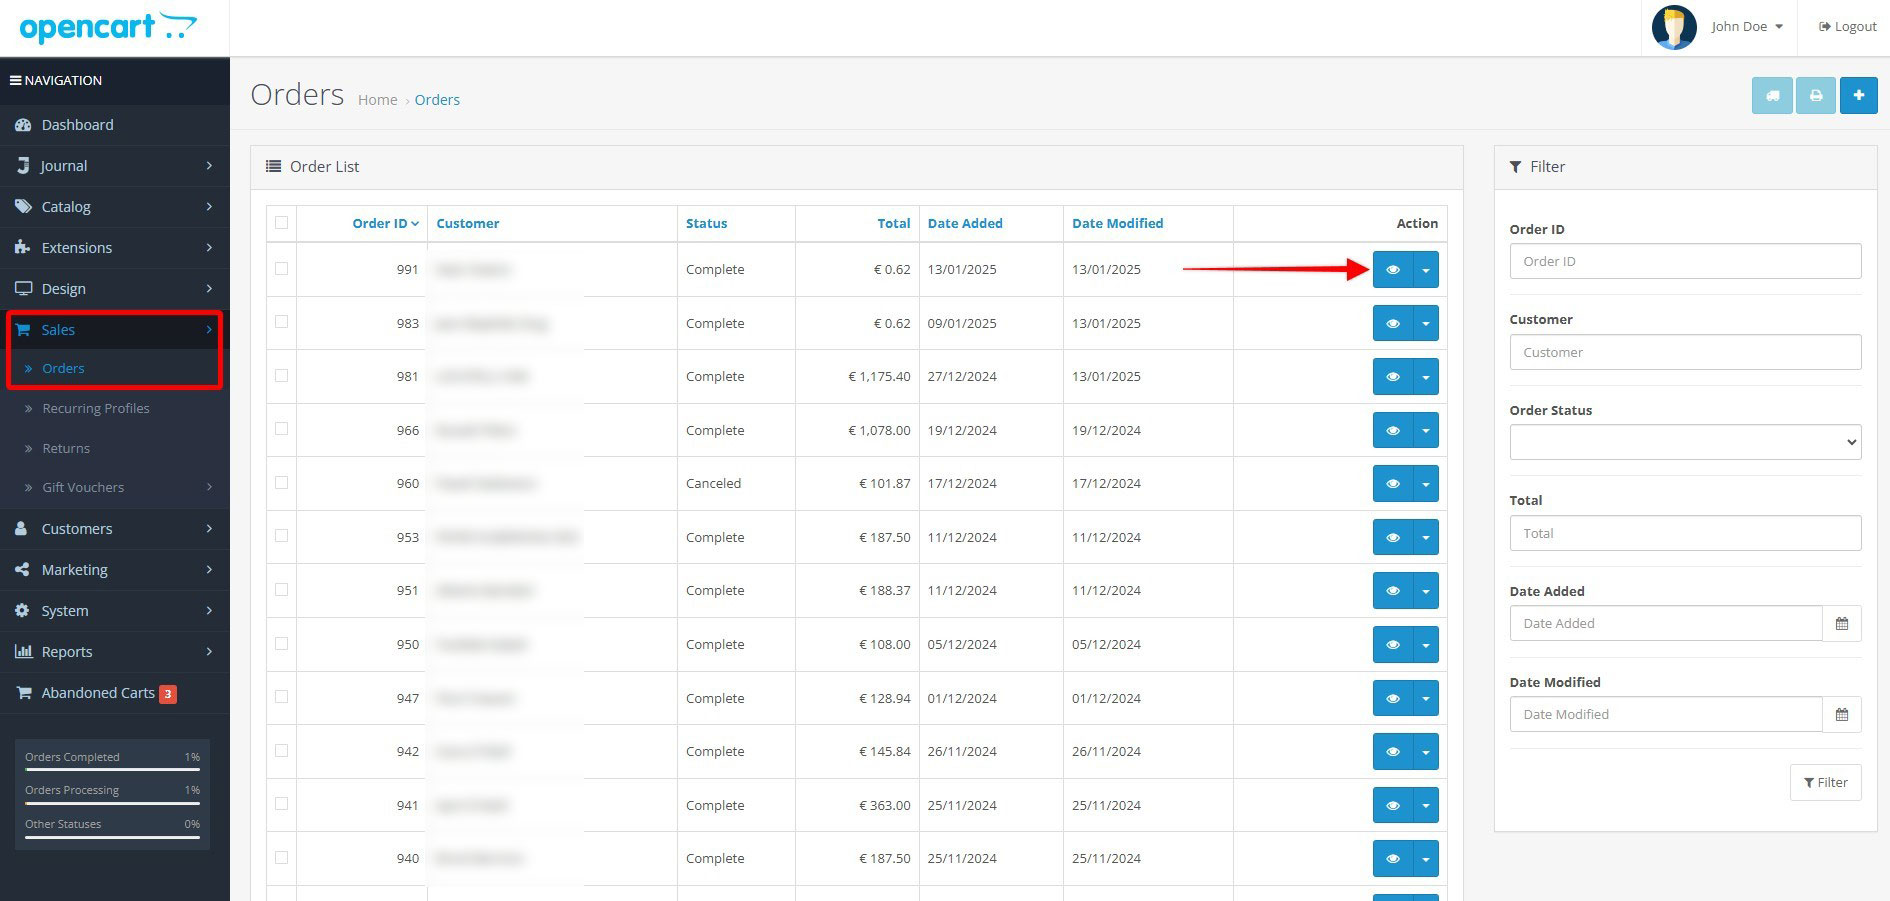The height and width of the screenshot is (901, 1890).
Task: Focus the Total filter input
Action: 1685,533
